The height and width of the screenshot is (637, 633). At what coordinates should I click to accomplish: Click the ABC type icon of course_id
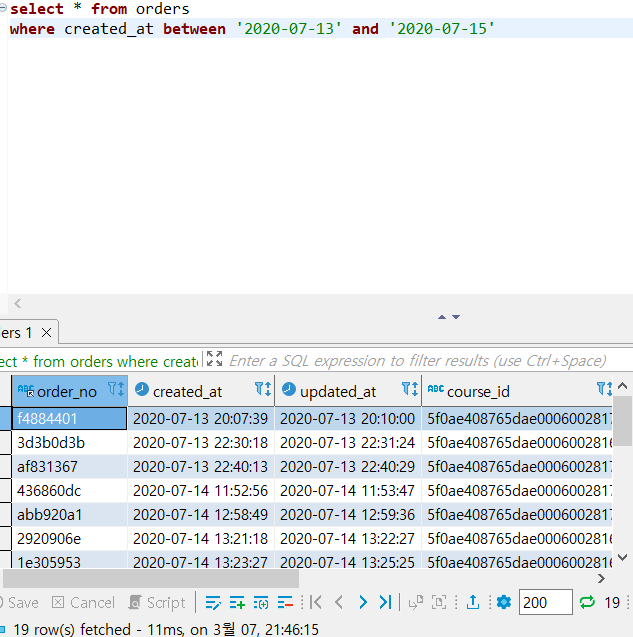coord(436,389)
